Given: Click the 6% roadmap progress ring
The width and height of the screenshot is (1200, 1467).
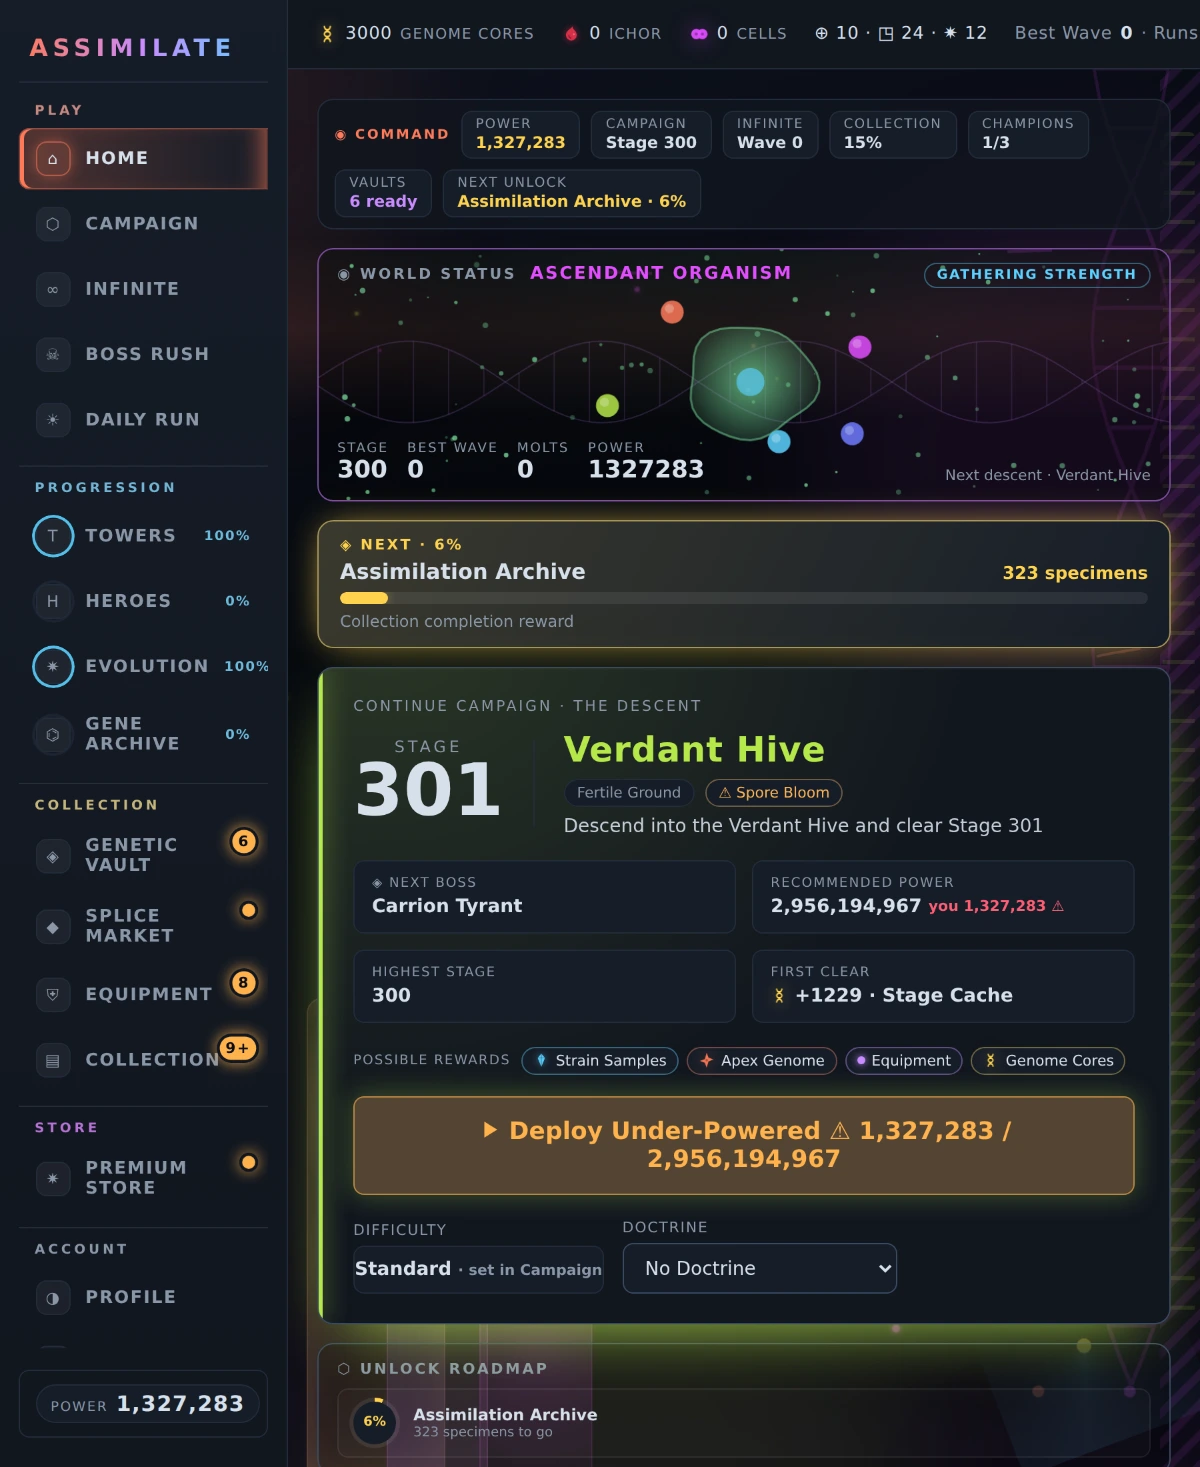Looking at the screenshot, I should [x=375, y=1422].
